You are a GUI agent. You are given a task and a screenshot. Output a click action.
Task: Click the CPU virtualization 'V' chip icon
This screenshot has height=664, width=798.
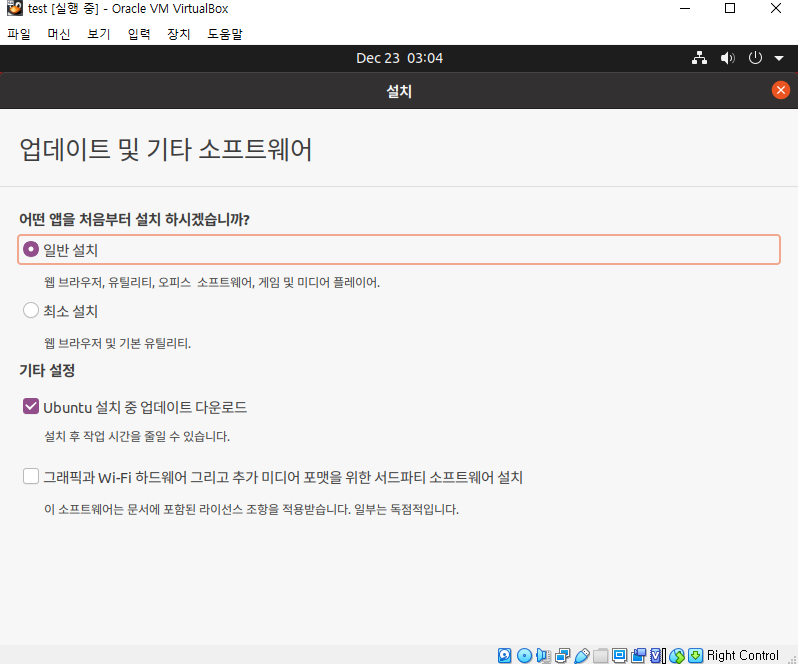pyautogui.click(x=656, y=655)
